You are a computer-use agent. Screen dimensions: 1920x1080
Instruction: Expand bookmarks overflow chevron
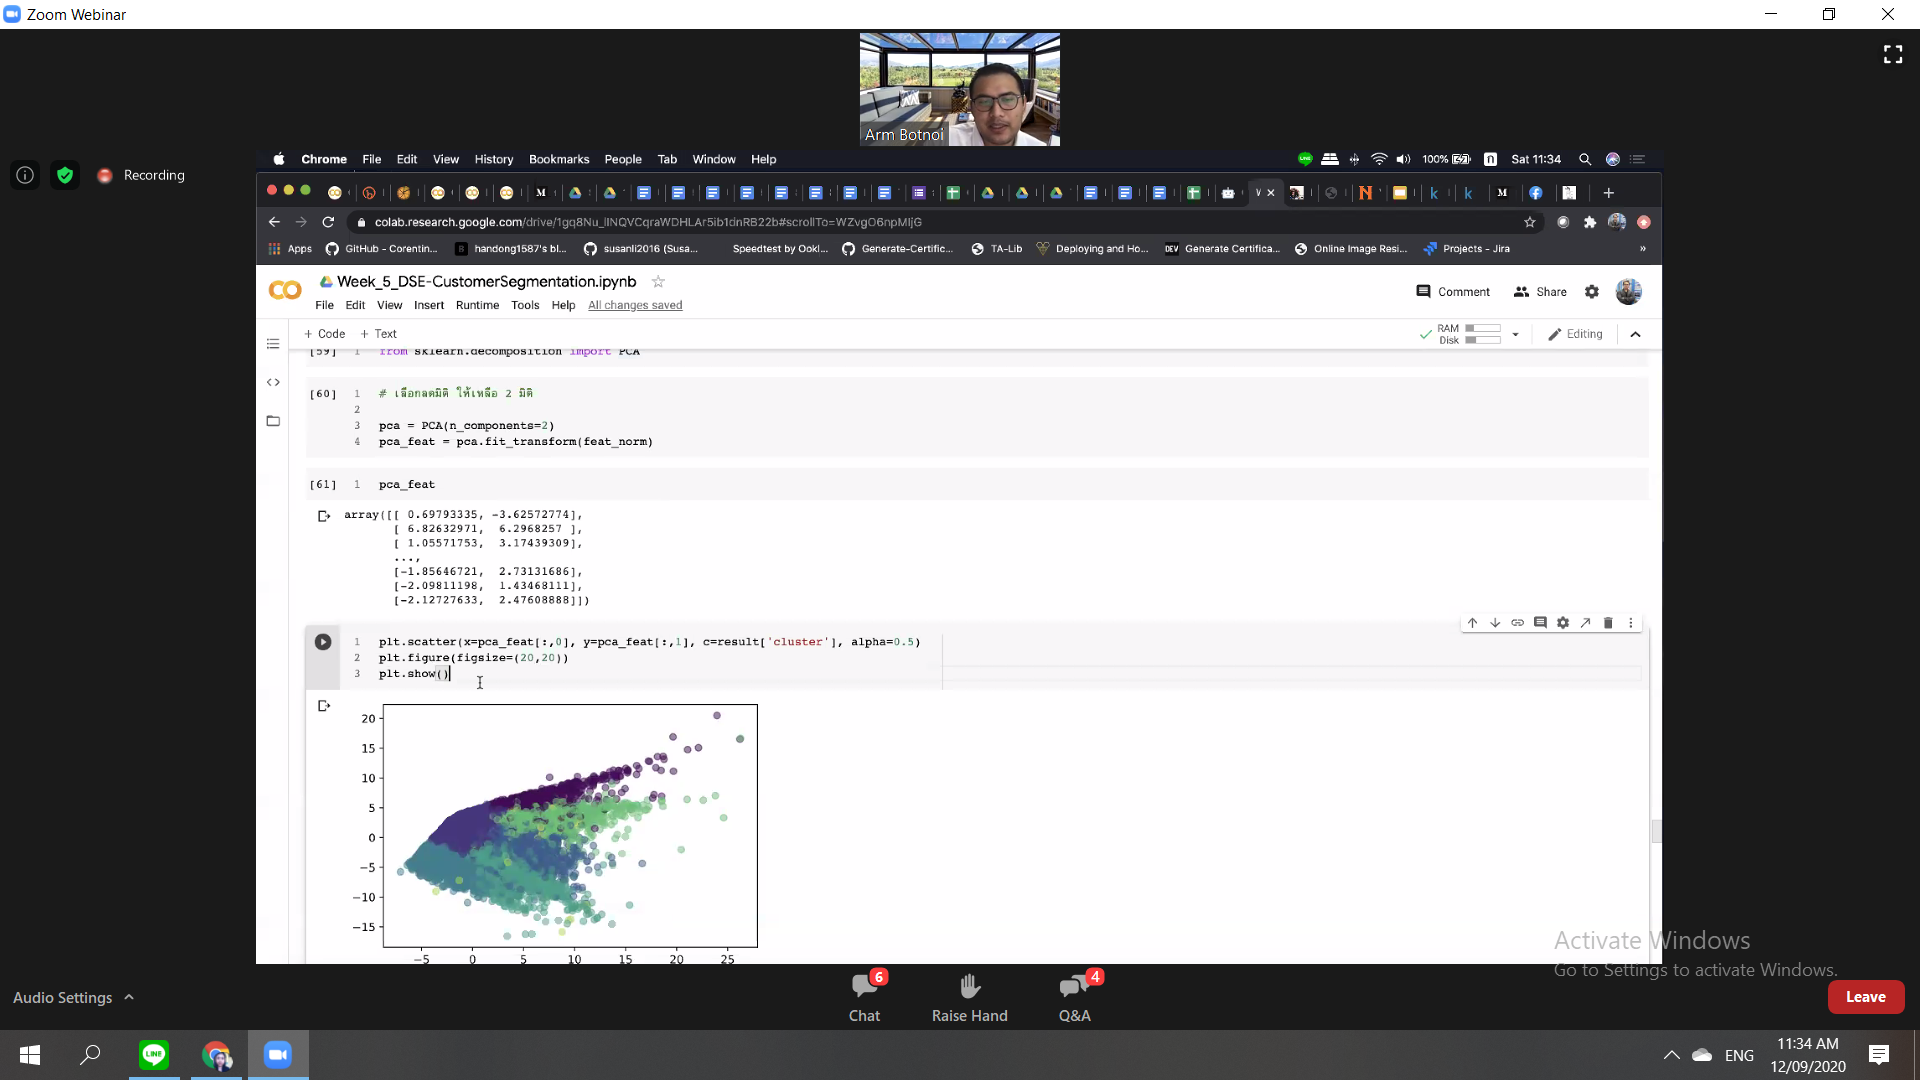[x=1642, y=249]
